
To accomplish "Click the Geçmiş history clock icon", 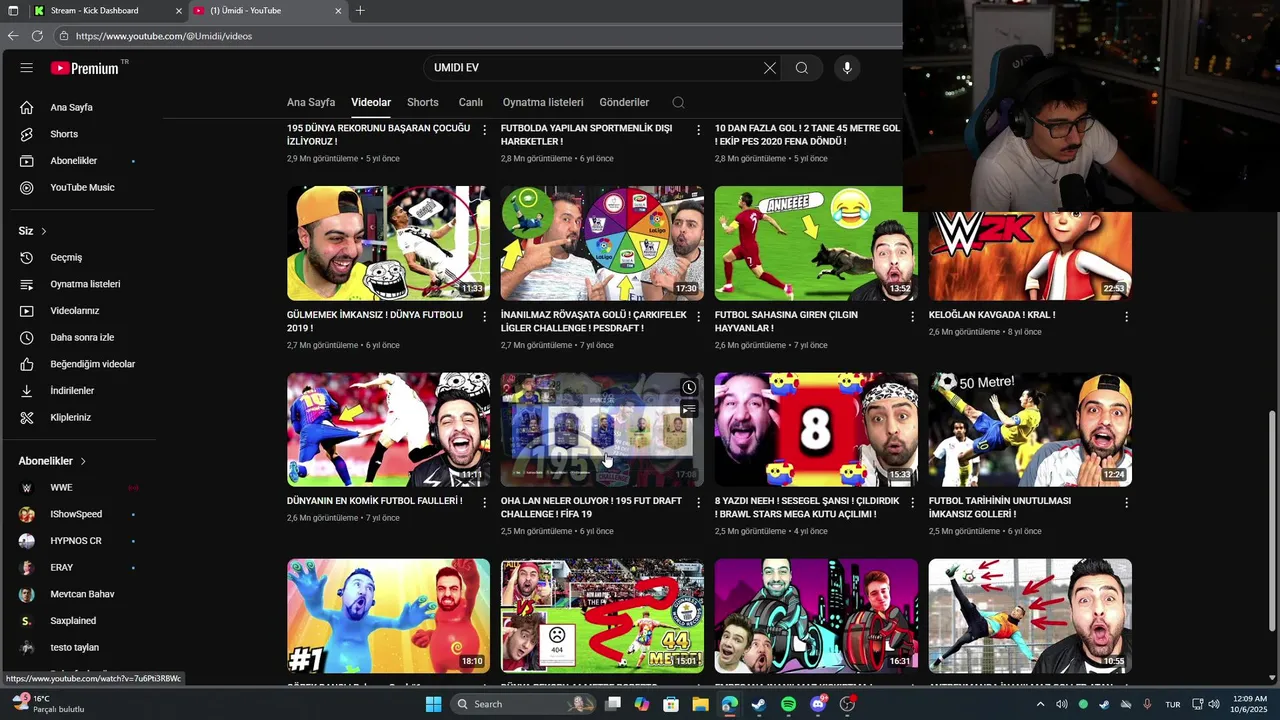I will point(27,257).
